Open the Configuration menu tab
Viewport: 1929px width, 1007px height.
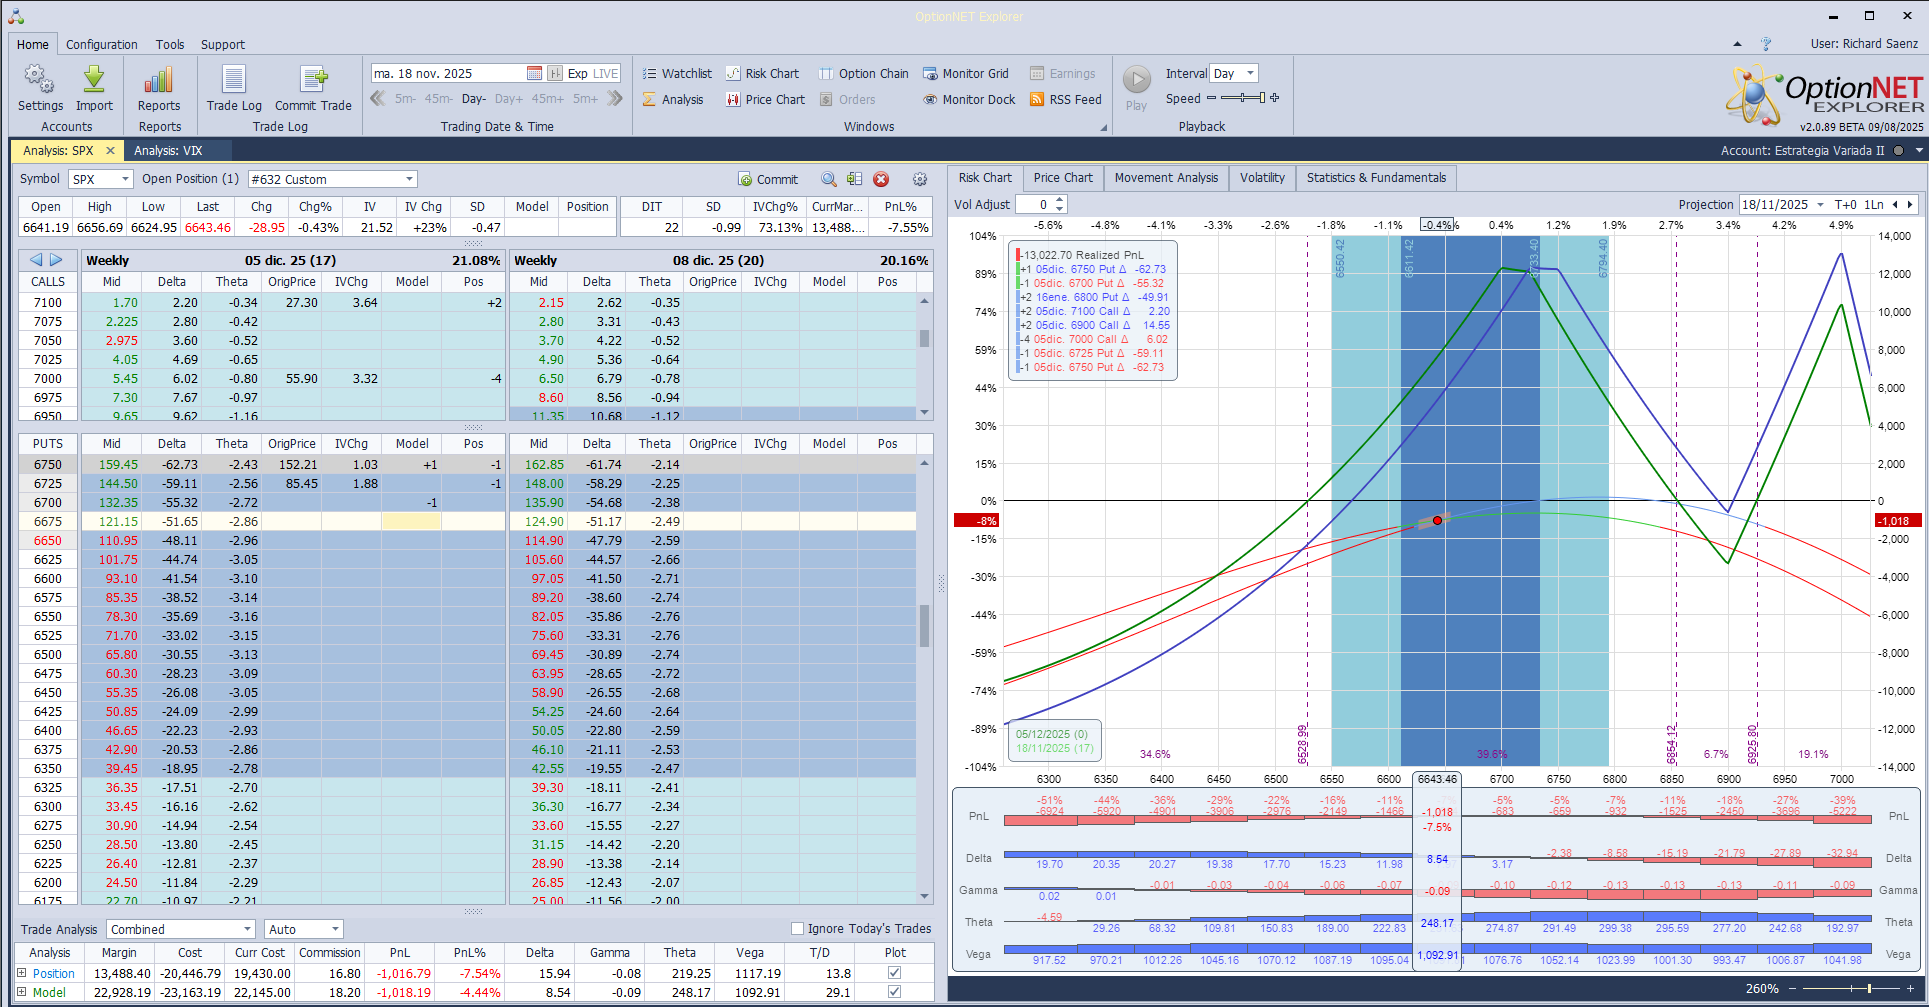point(102,45)
